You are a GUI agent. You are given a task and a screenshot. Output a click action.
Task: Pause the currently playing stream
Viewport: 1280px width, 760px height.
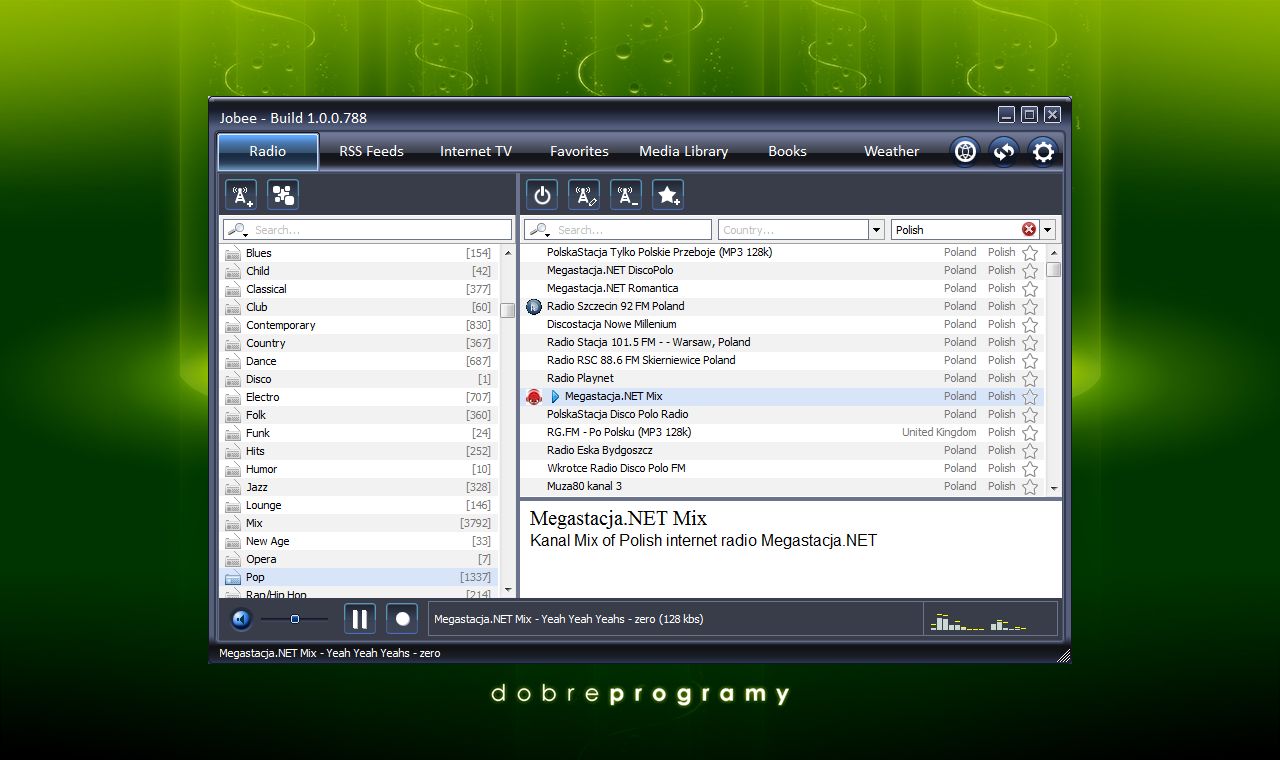(x=359, y=619)
